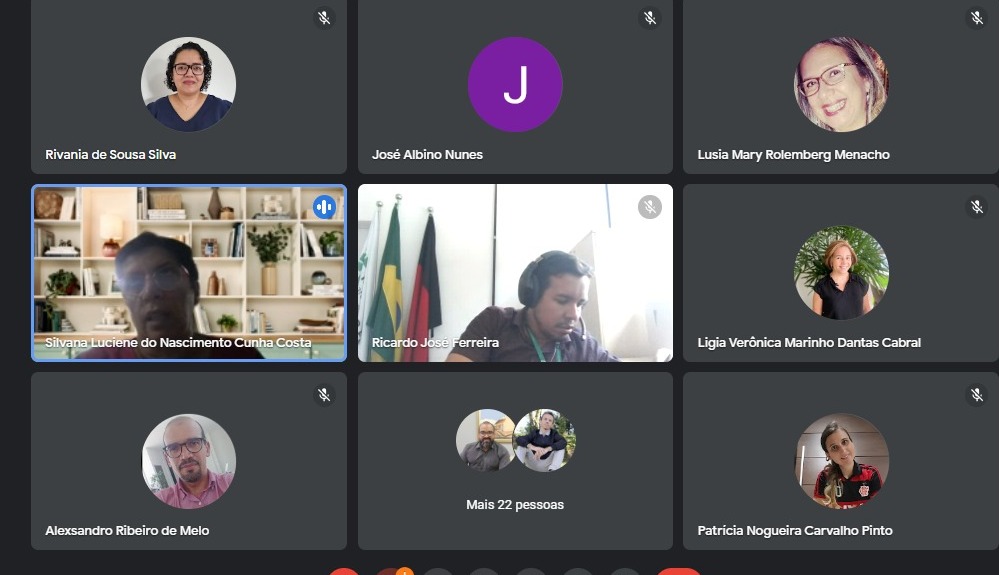Click muted microphone icon on Rivania's tile

324,18
